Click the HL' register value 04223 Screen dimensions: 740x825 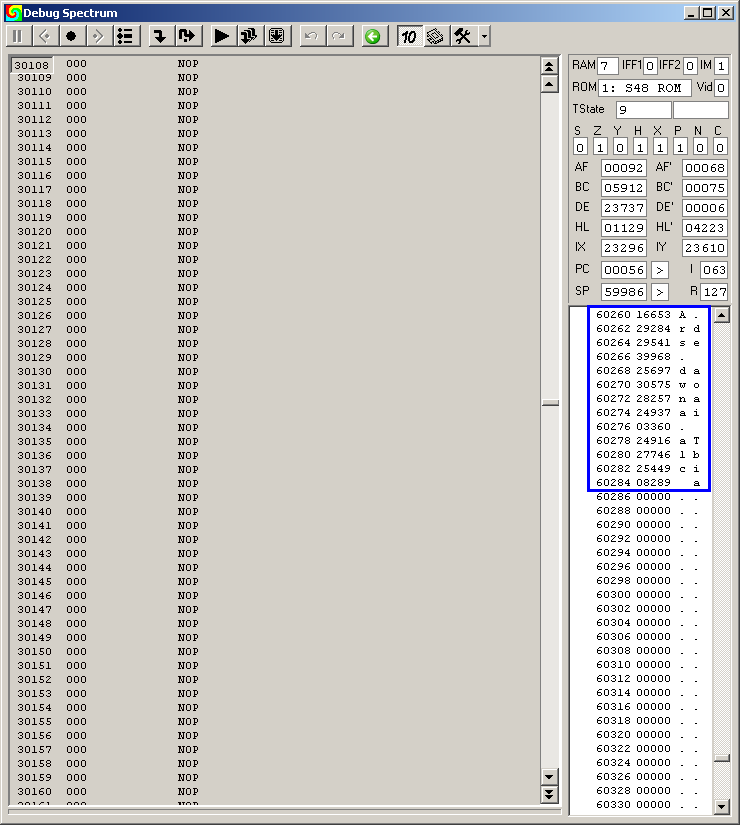705,228
